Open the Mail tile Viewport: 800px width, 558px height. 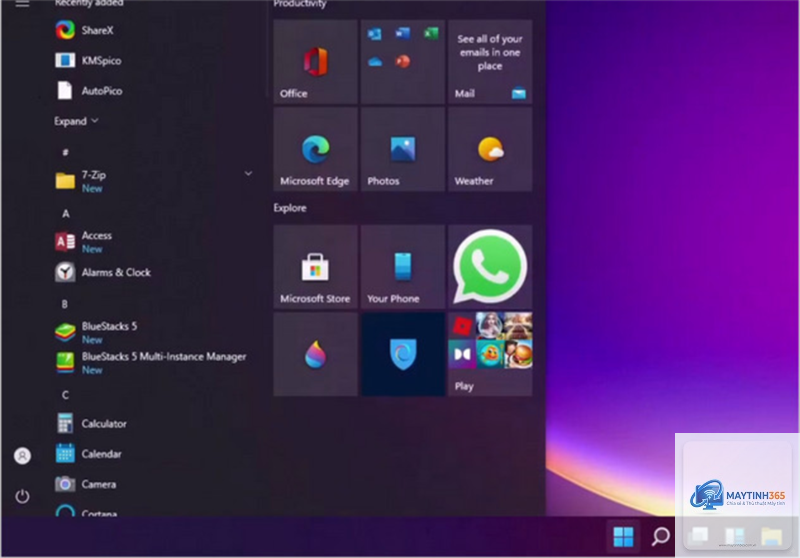490,62
